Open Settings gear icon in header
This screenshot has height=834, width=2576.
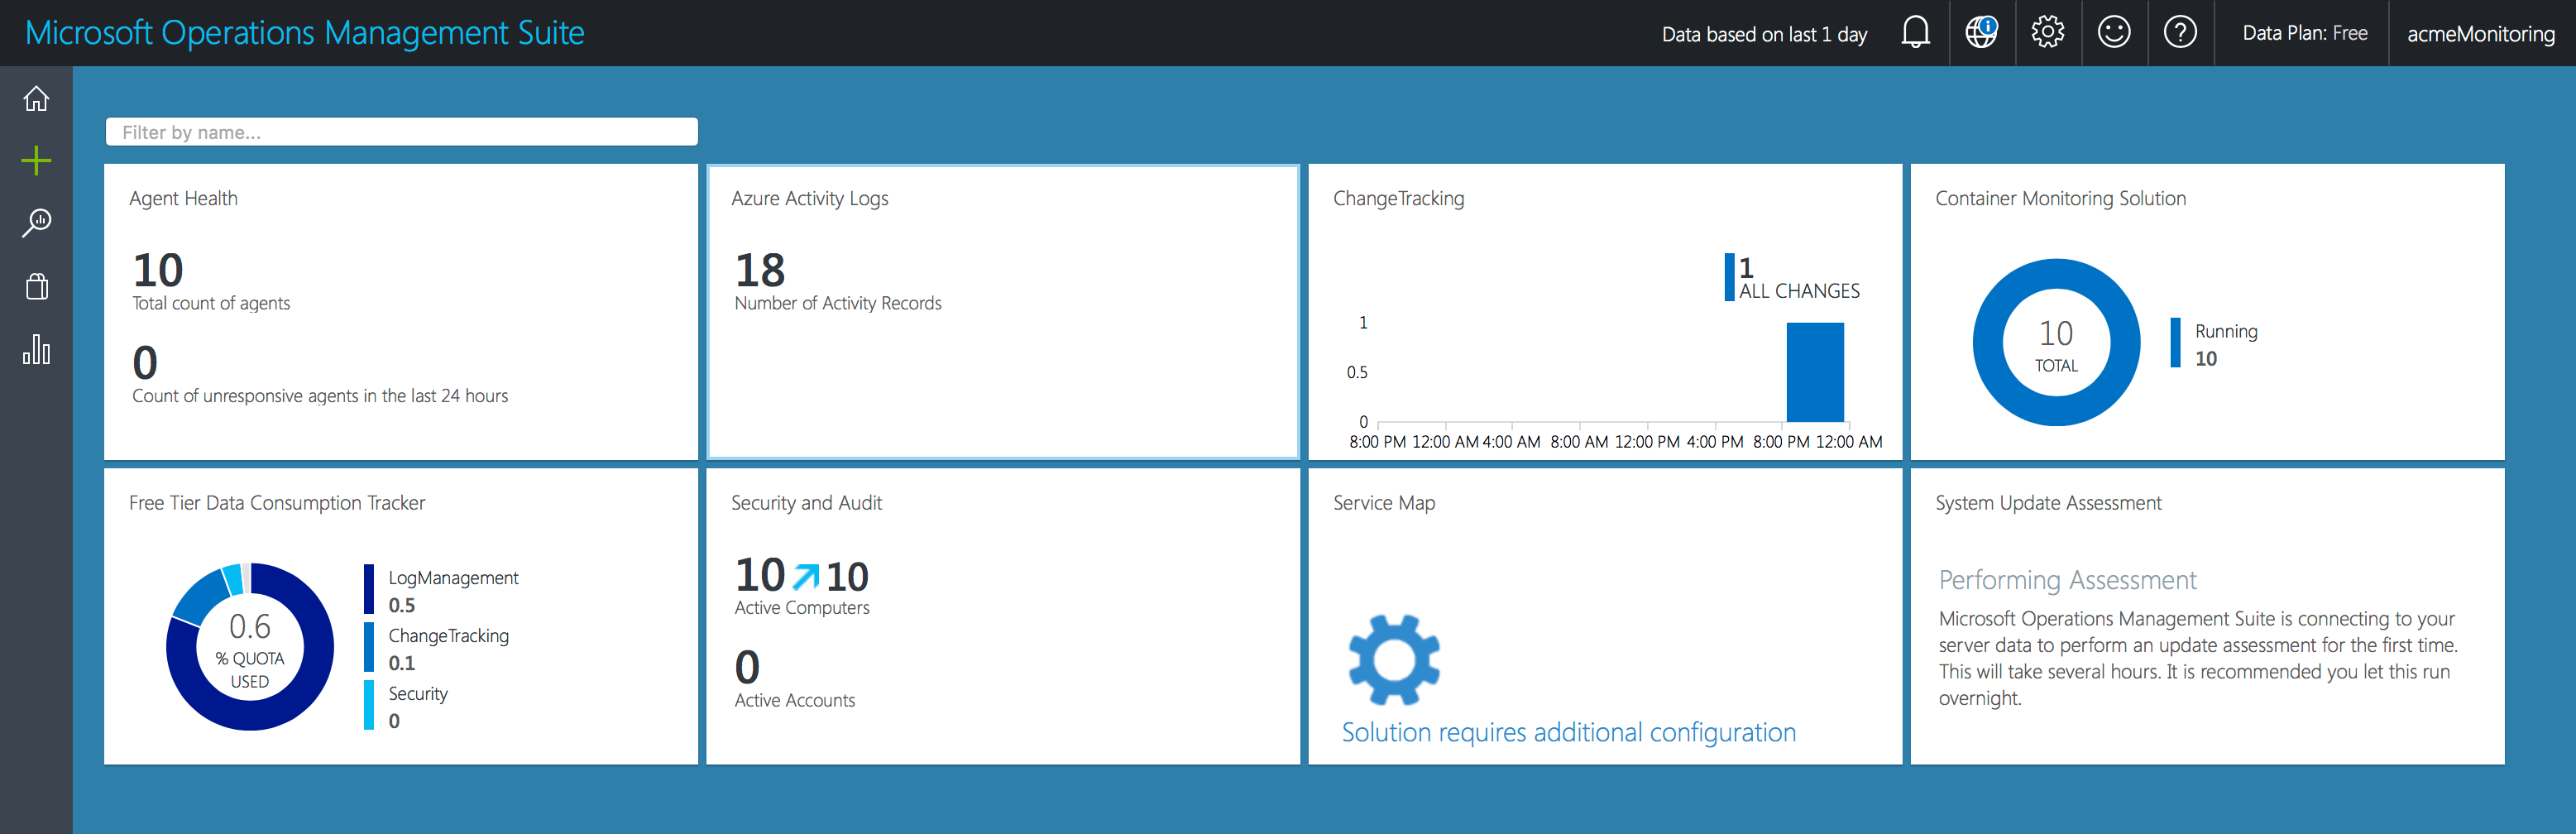tap(2047, 33)
